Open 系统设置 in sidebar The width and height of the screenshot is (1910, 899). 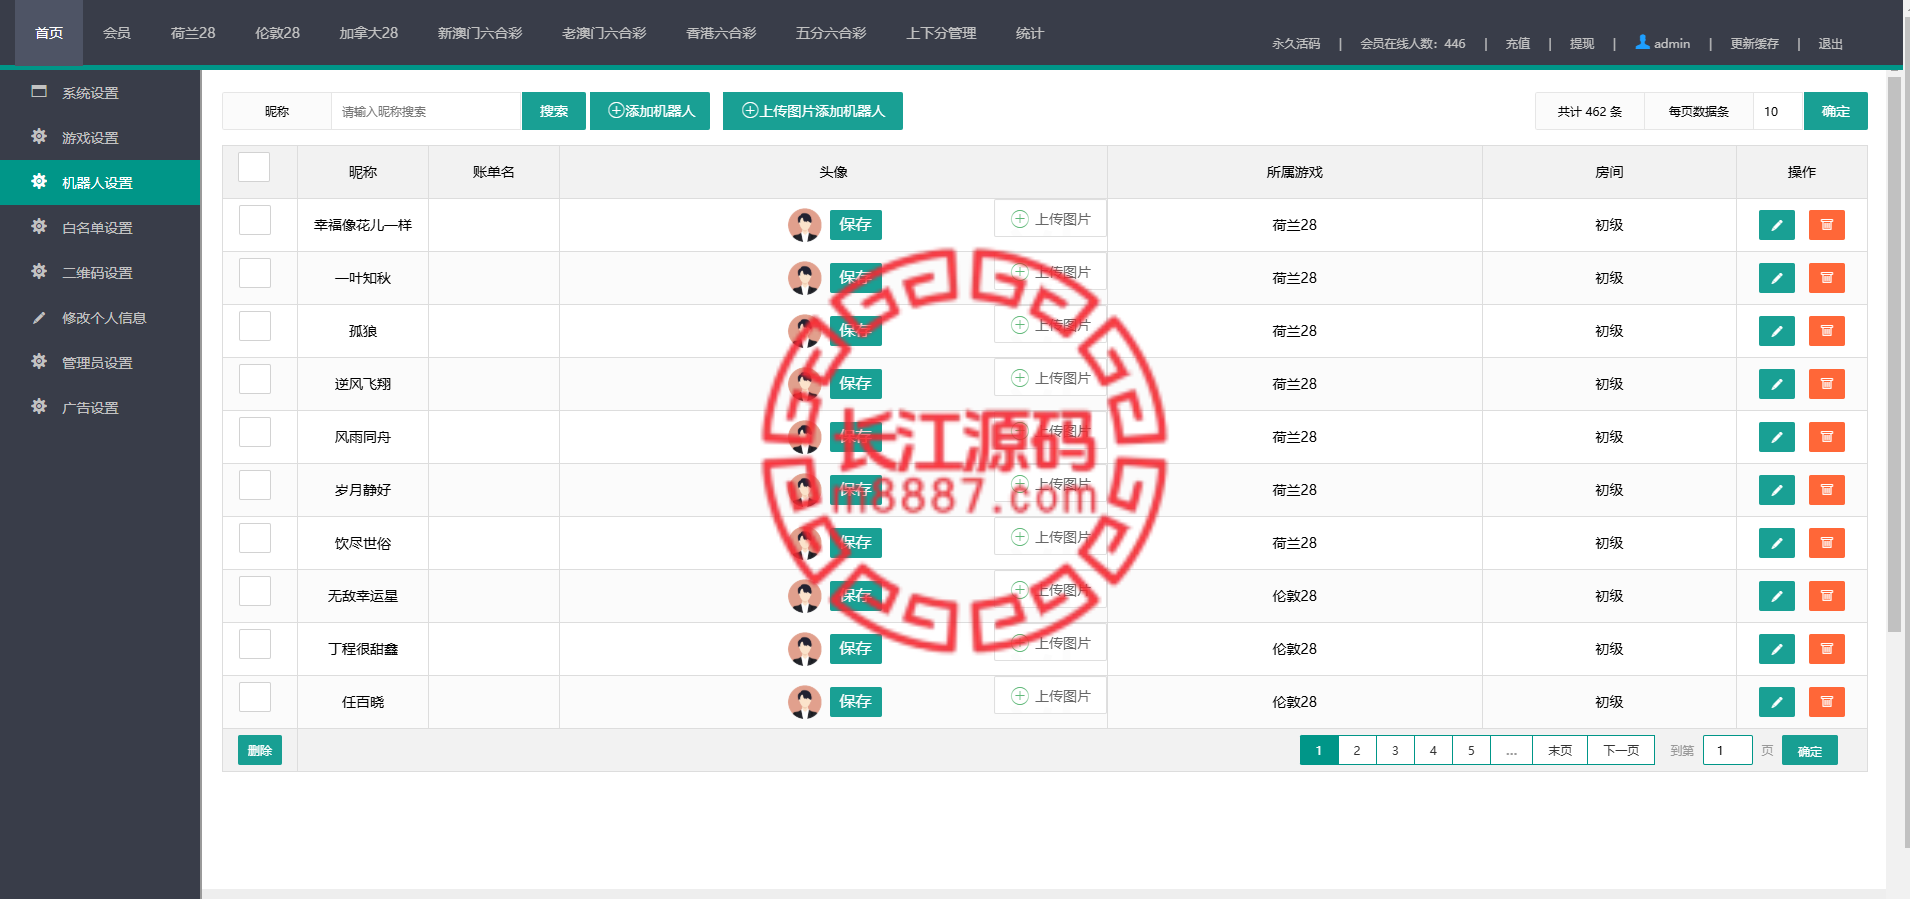pos(100,92)
